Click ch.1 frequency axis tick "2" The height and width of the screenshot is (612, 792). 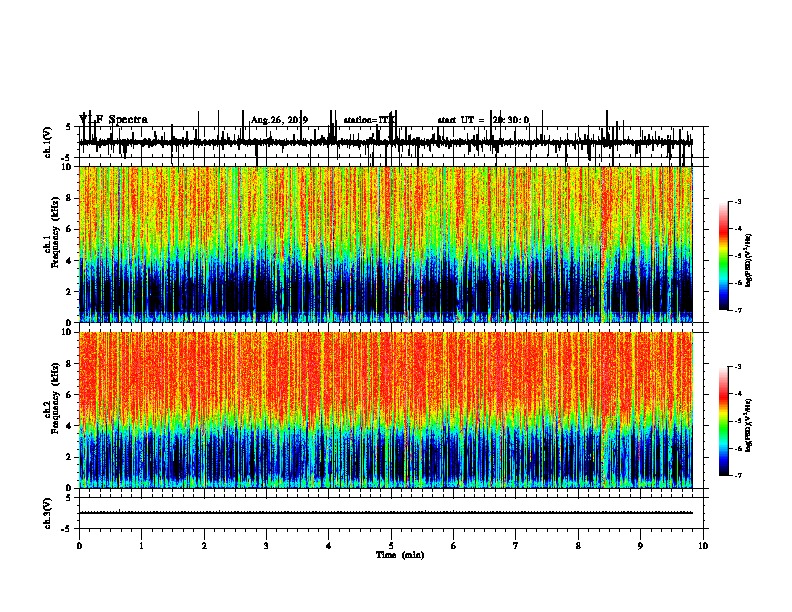point(70,291)
